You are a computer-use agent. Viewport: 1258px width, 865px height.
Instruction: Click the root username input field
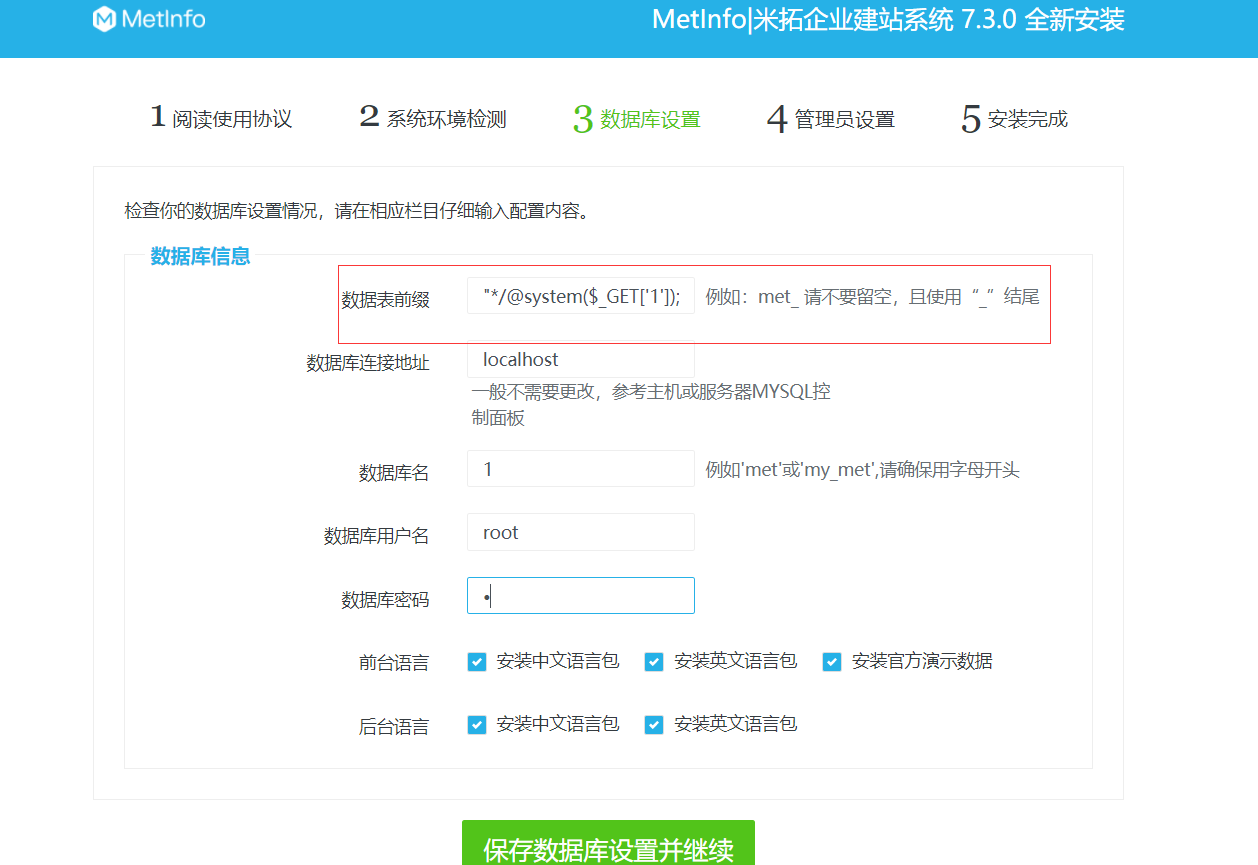tap(580, 532)
